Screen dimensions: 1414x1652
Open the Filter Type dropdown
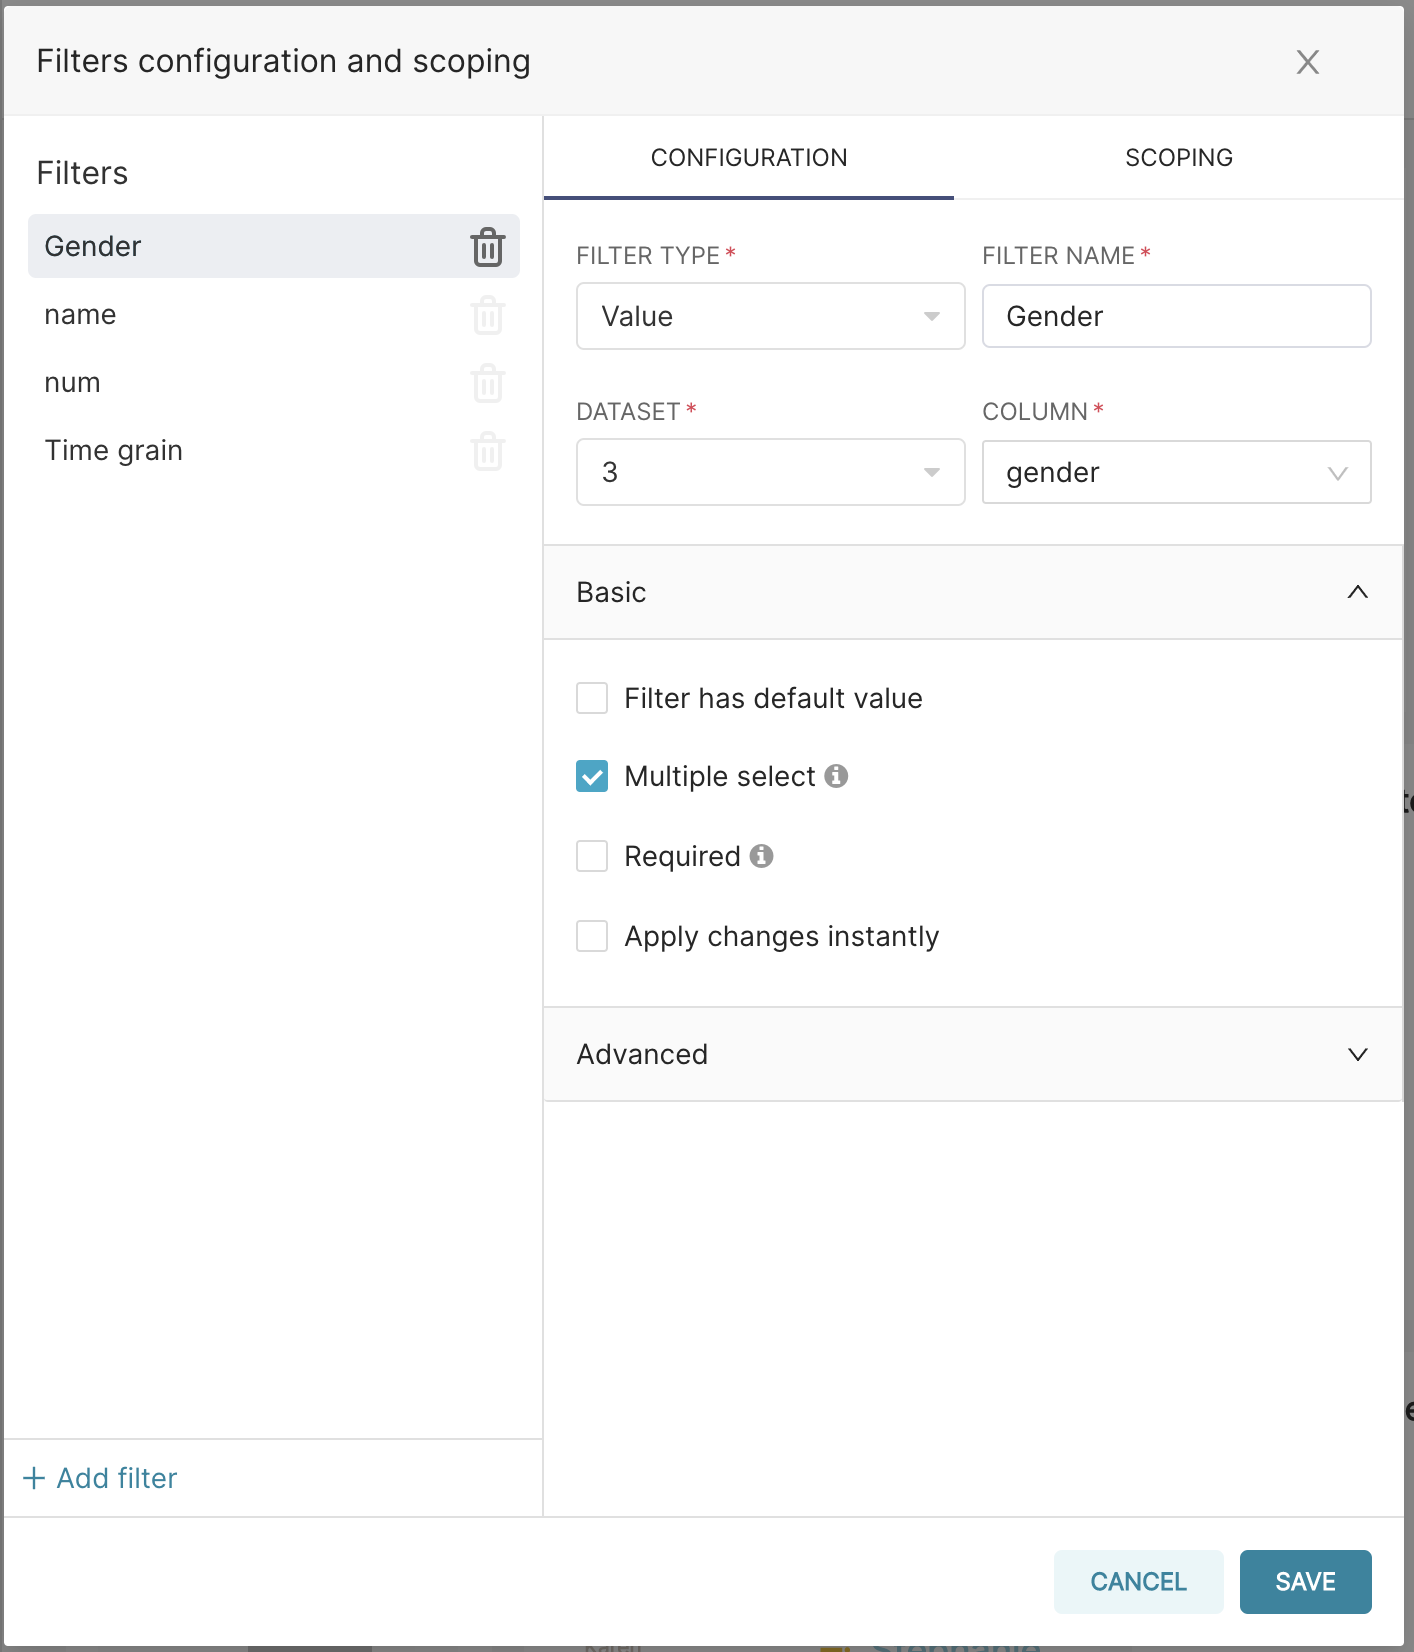(770, 316)
